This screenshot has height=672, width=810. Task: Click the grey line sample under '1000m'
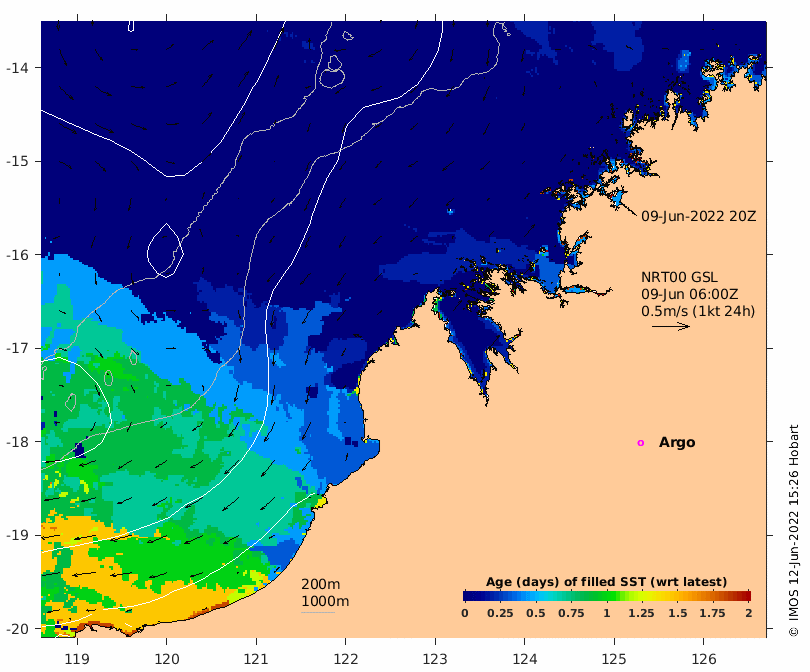[318, 613]
